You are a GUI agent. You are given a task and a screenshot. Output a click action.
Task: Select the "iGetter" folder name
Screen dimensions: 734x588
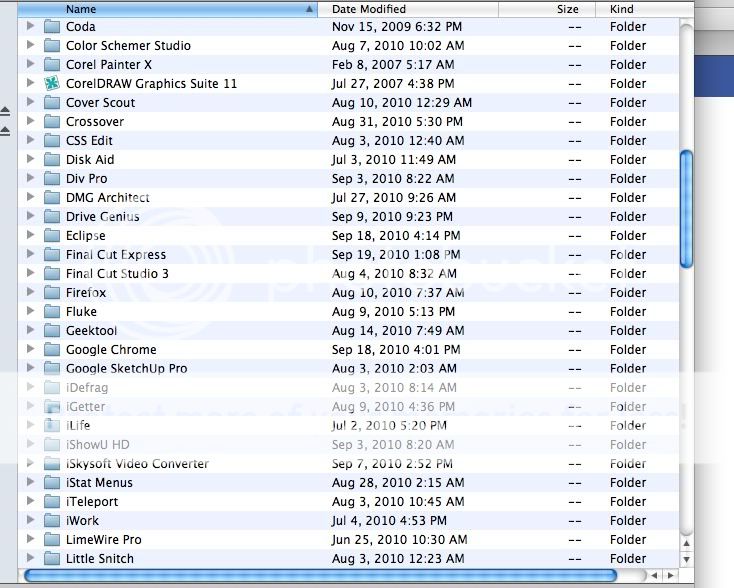86,407
